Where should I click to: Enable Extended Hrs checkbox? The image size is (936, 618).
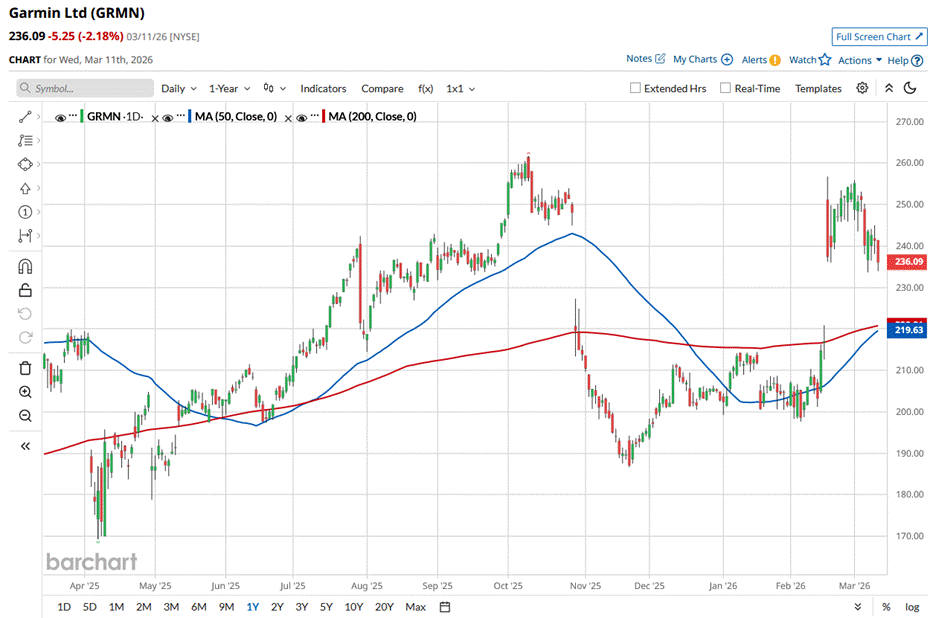click(x=635, y=88)
